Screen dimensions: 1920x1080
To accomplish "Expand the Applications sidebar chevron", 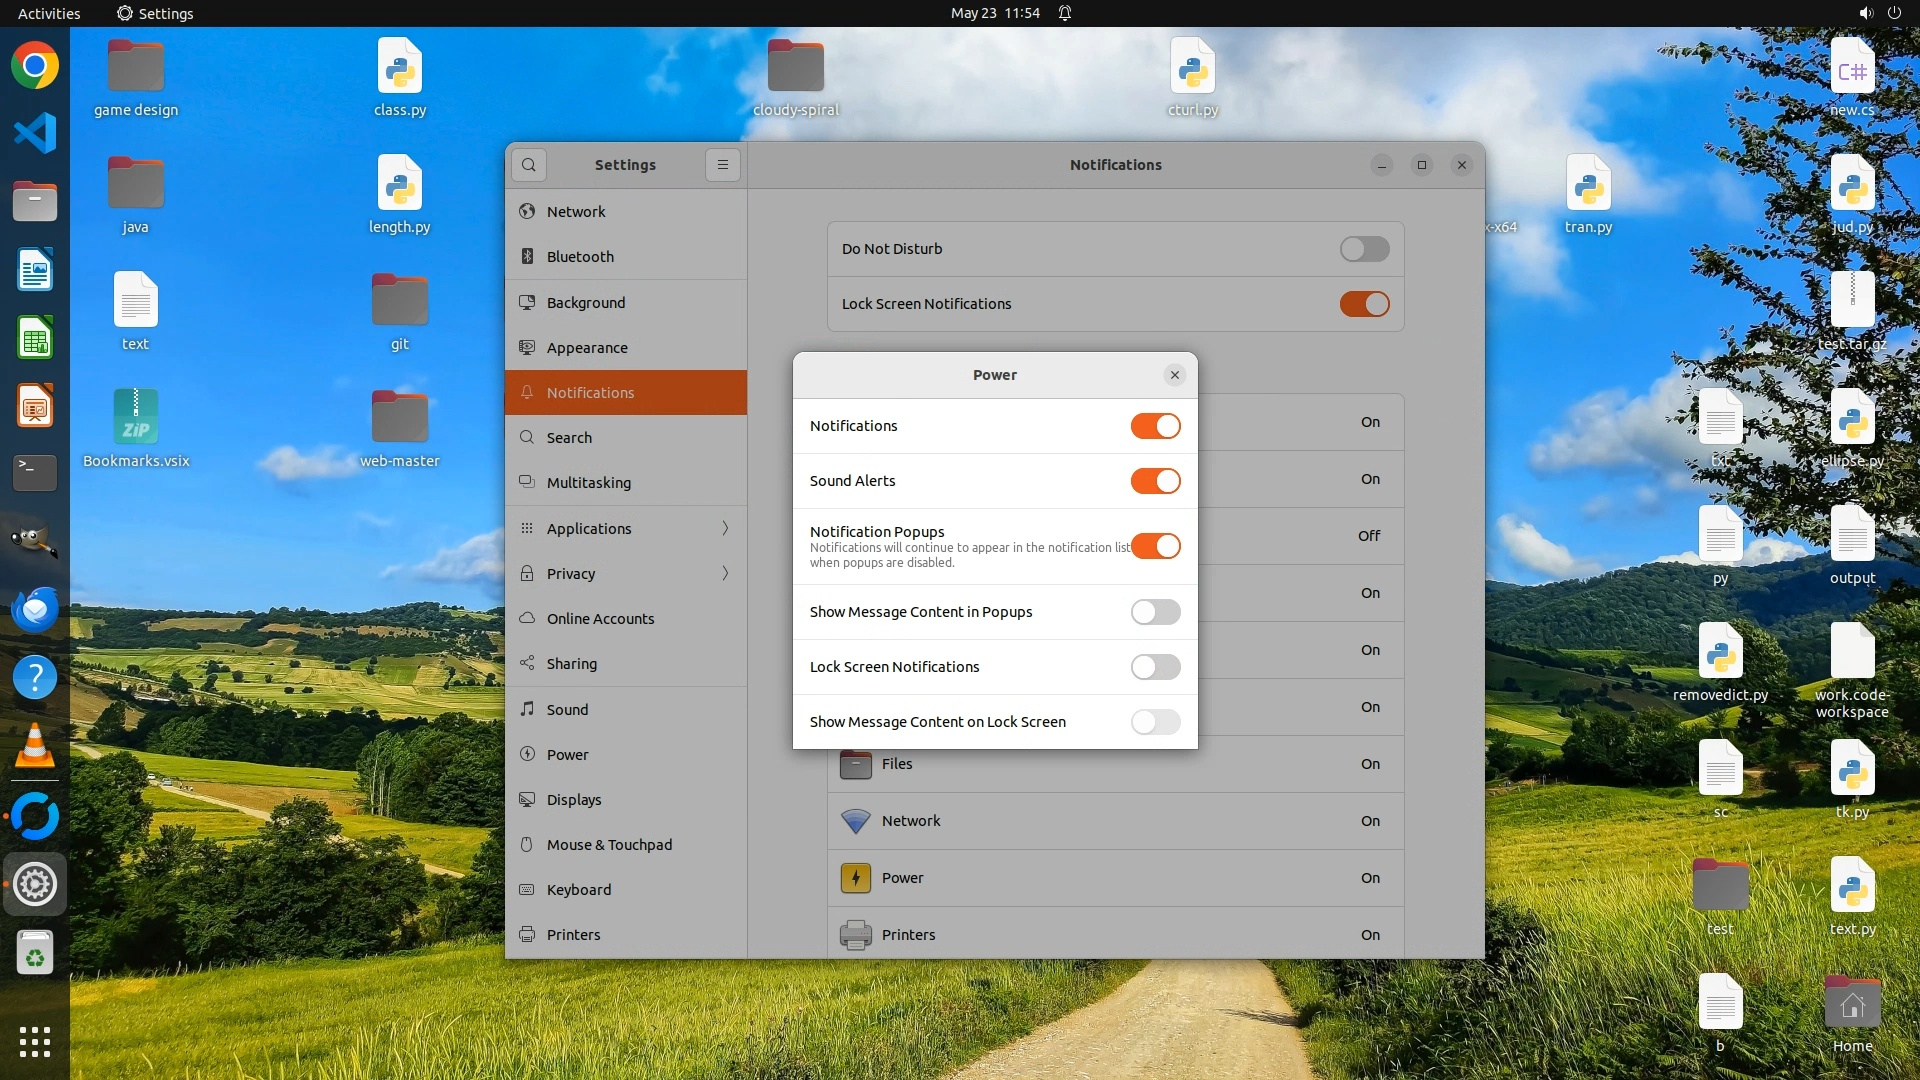I will 725,528.
